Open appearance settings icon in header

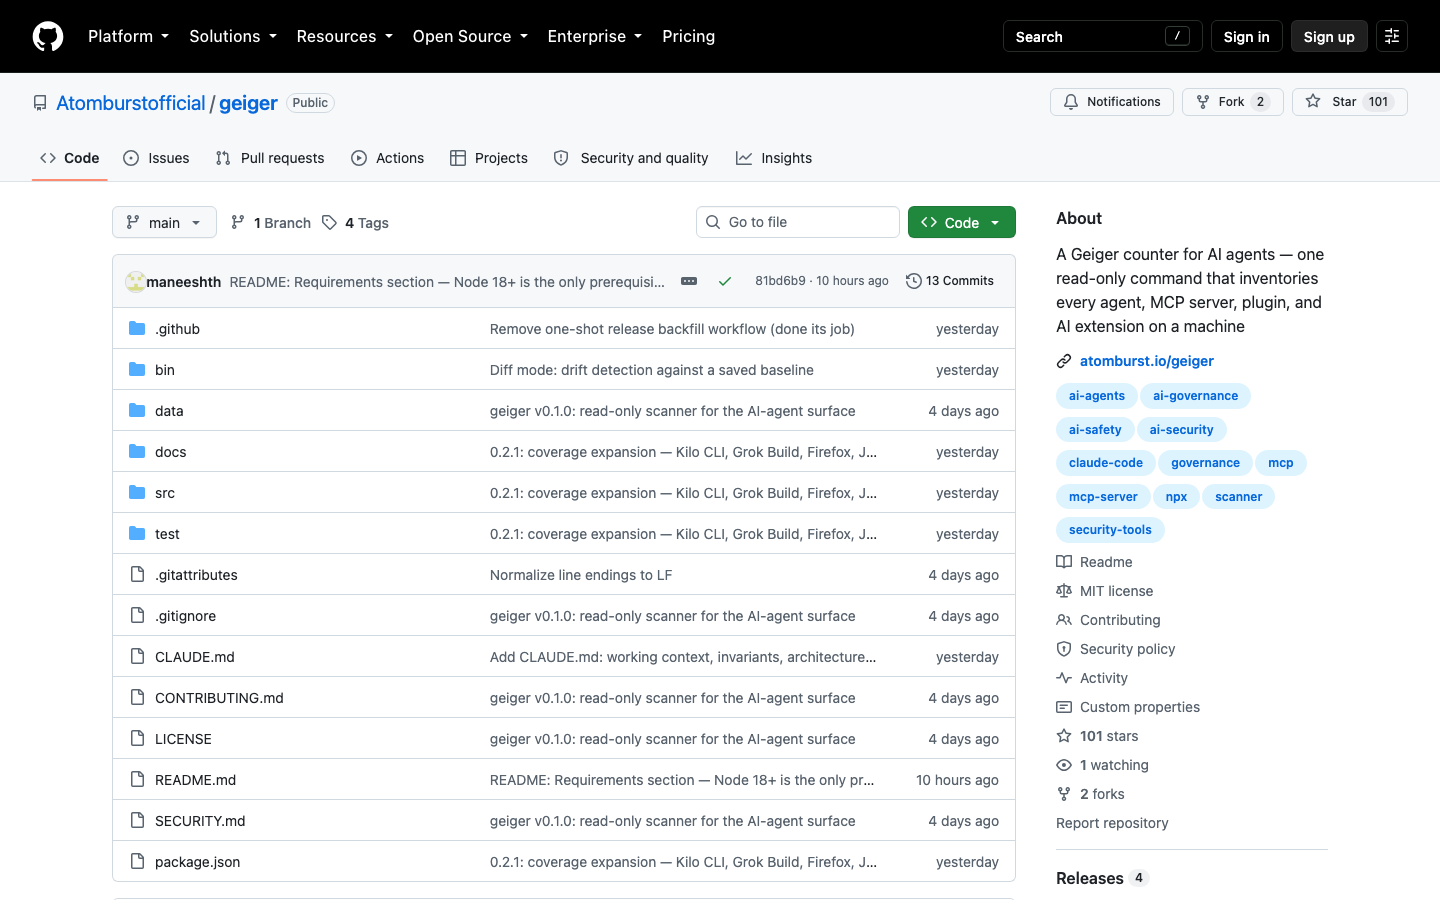pos(1392,36)
